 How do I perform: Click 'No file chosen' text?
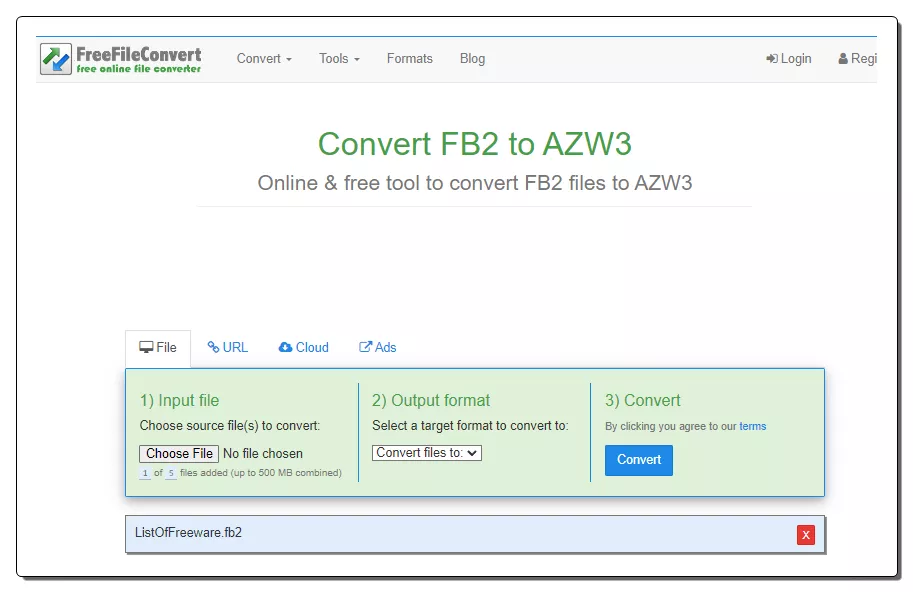pos(263,453)
